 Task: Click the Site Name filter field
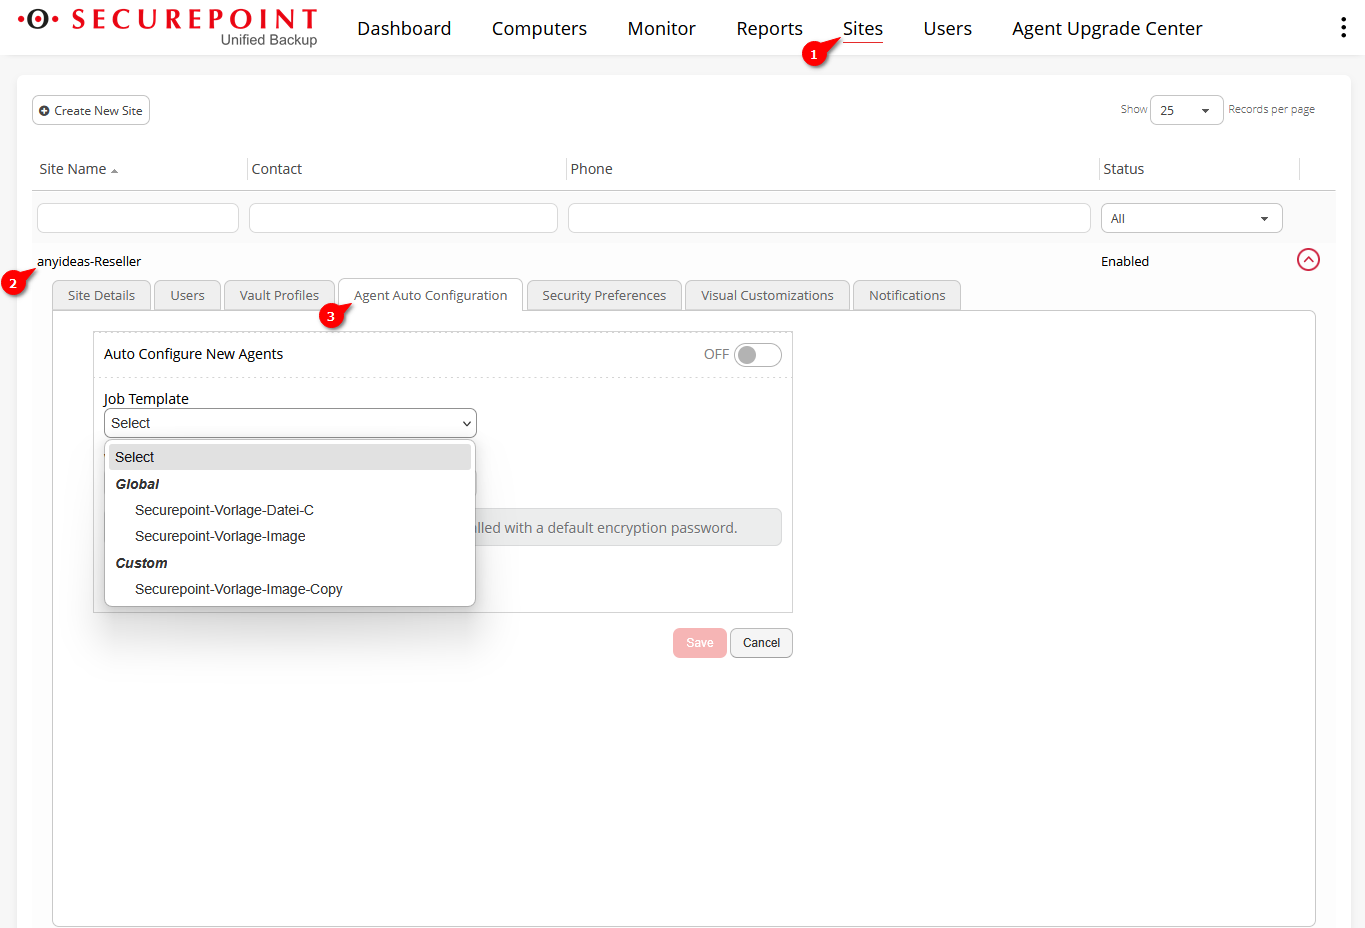click(138, 218)
